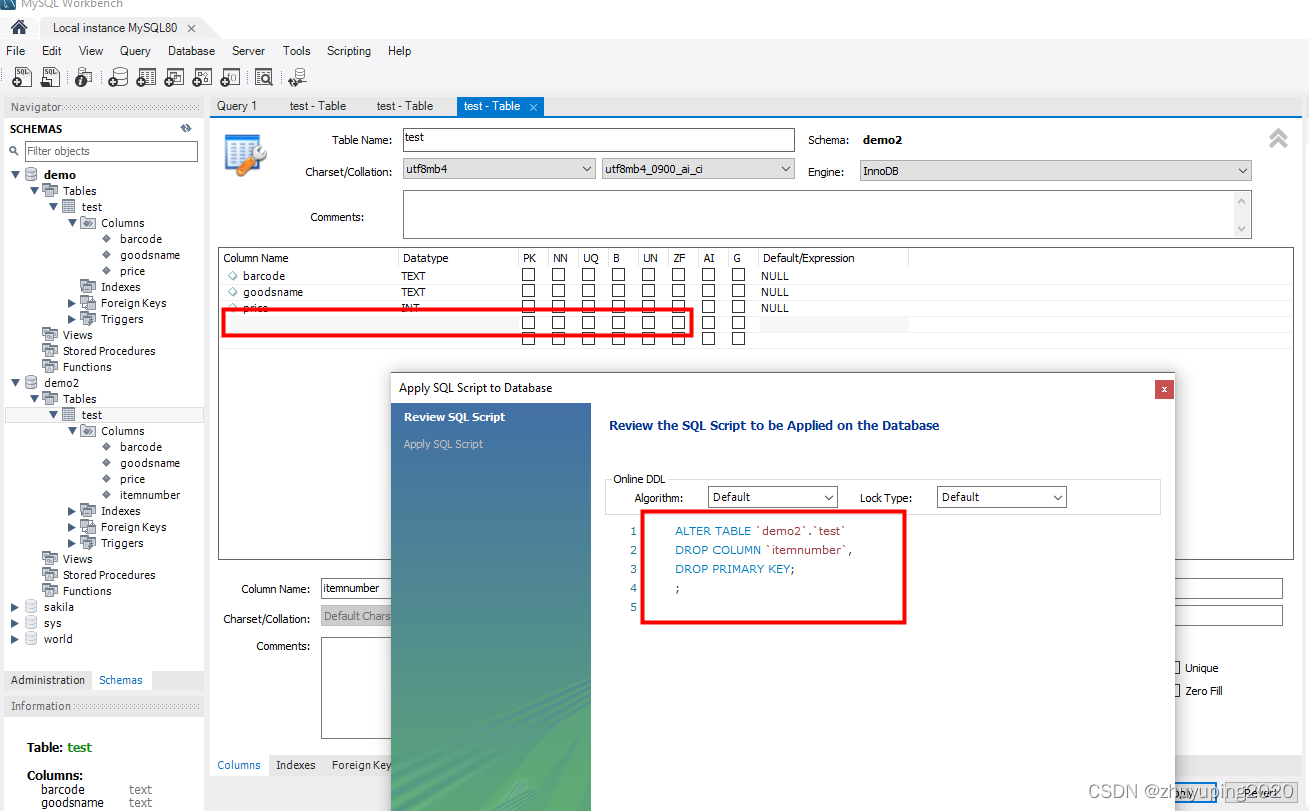Open the InnoDB Engine dropdown
Image resolution: width=1309 pixels, height=811 pixels.
click(x=1055, y=171)
